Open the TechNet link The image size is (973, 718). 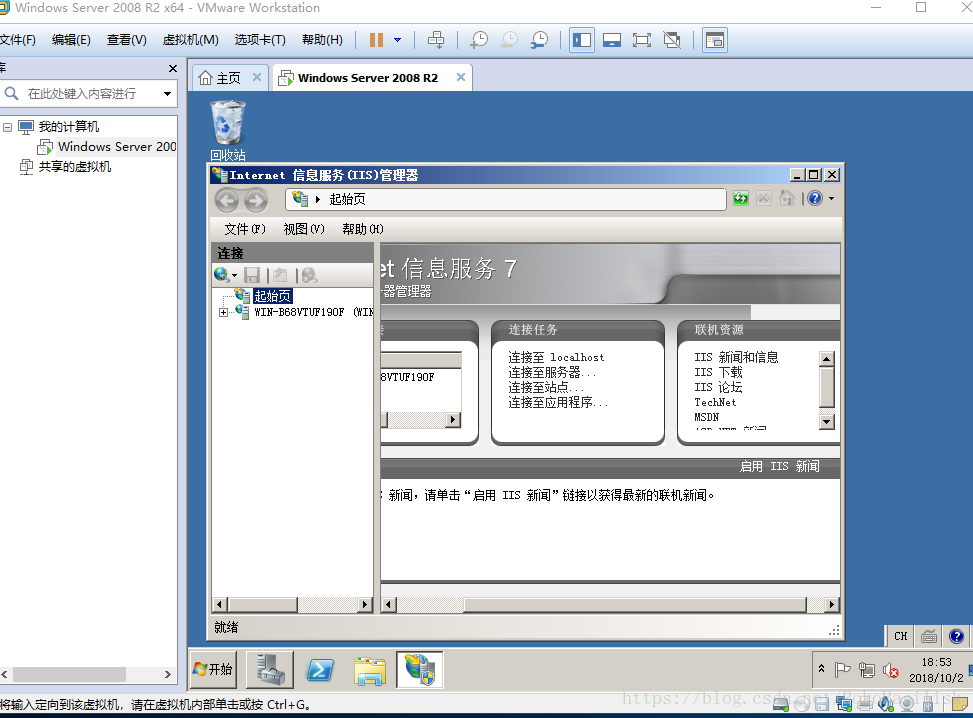[715, 402]
